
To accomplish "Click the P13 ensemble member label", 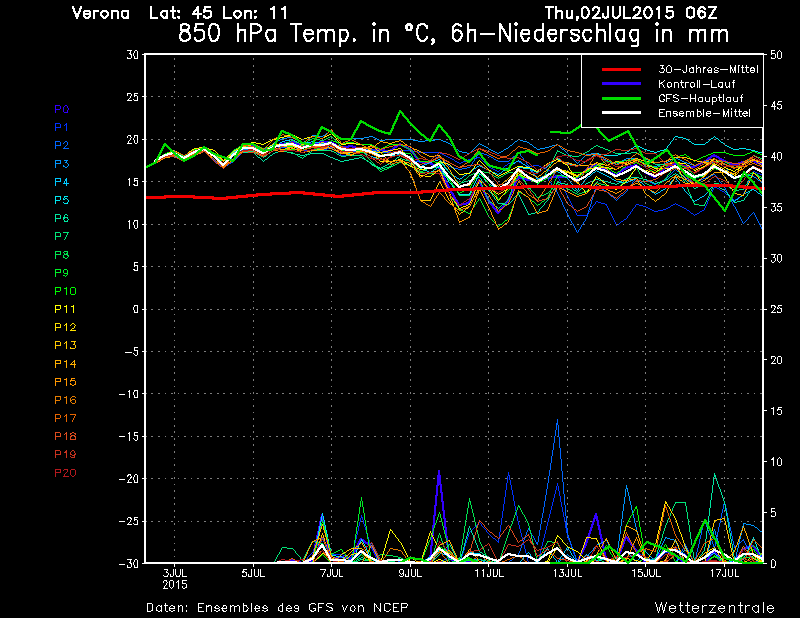I will point(65,345).
